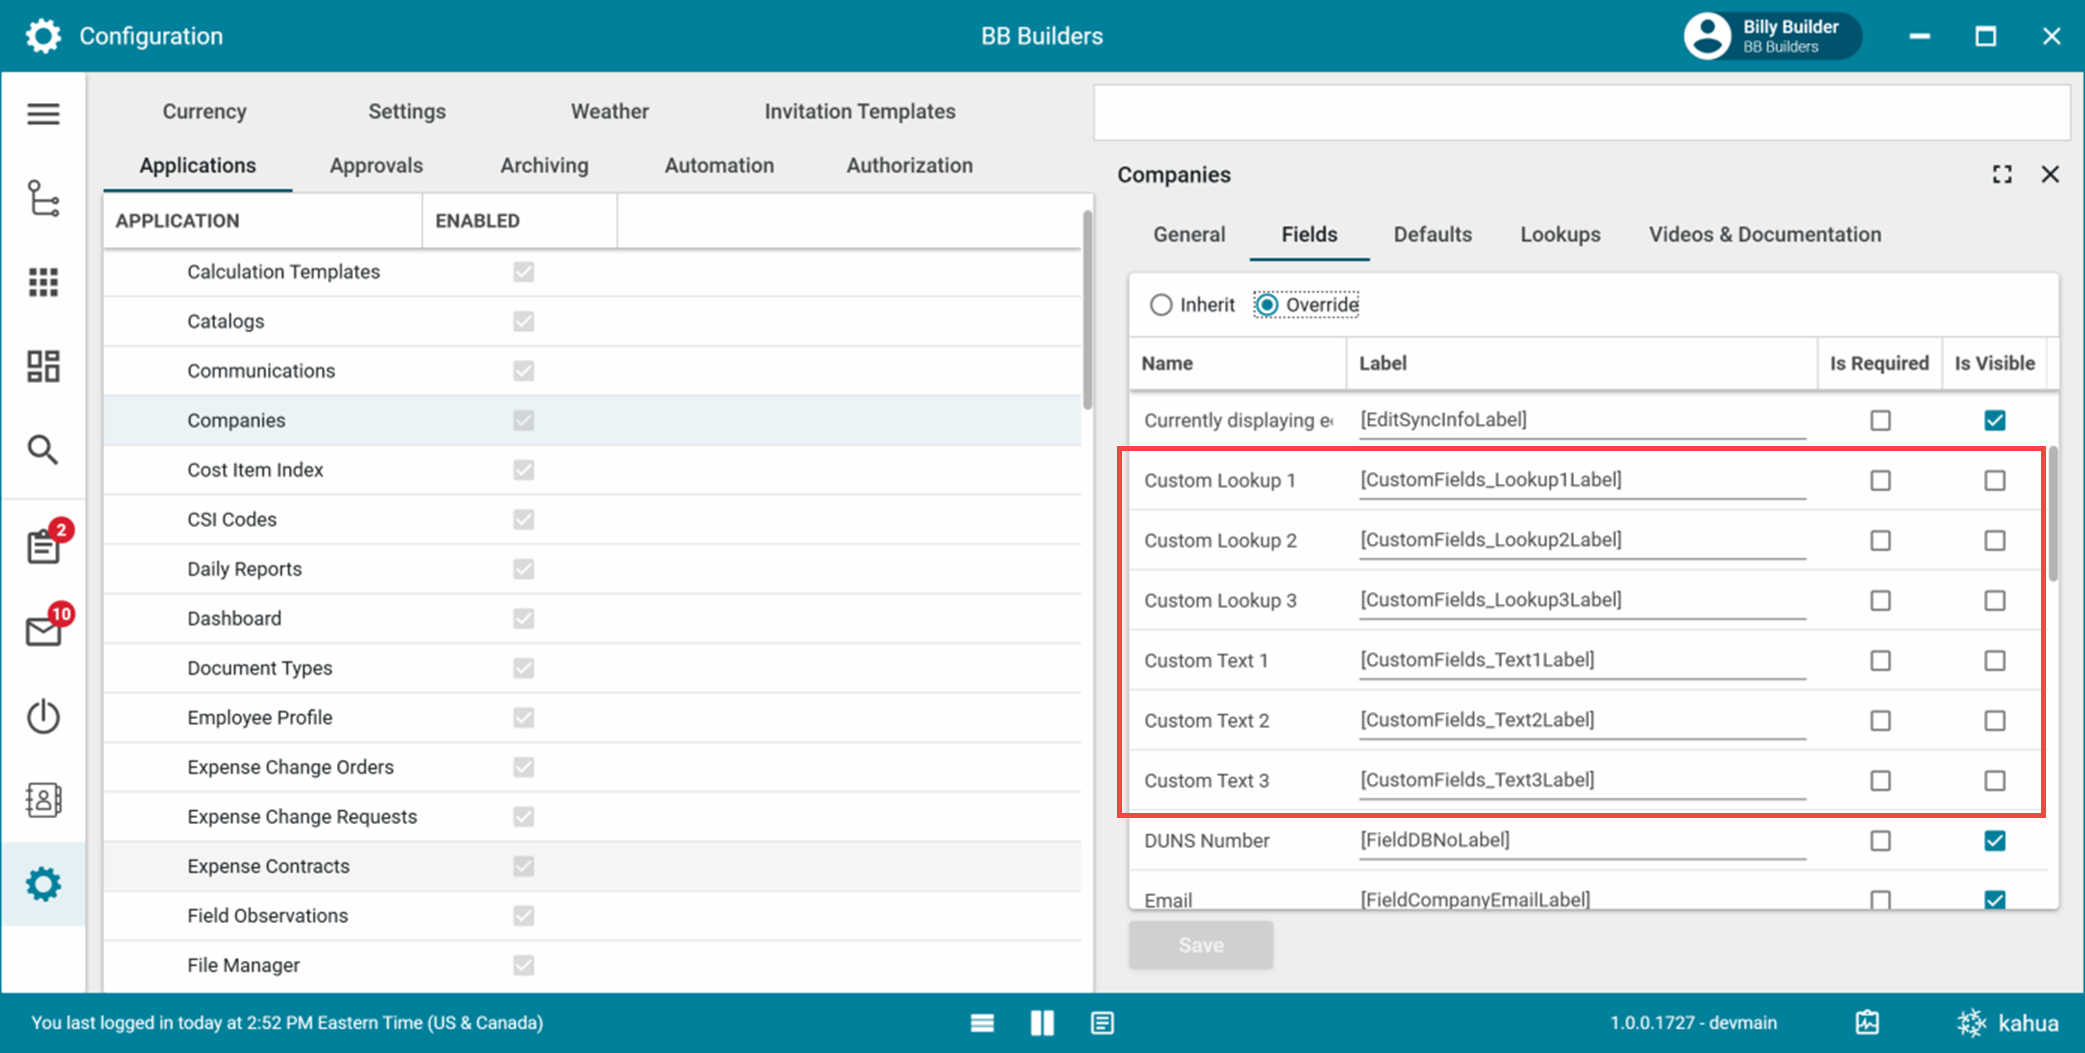Open the project hierarchy tree icon
The height and width of the screenshot is (1053, 2085).
[43, 198]
